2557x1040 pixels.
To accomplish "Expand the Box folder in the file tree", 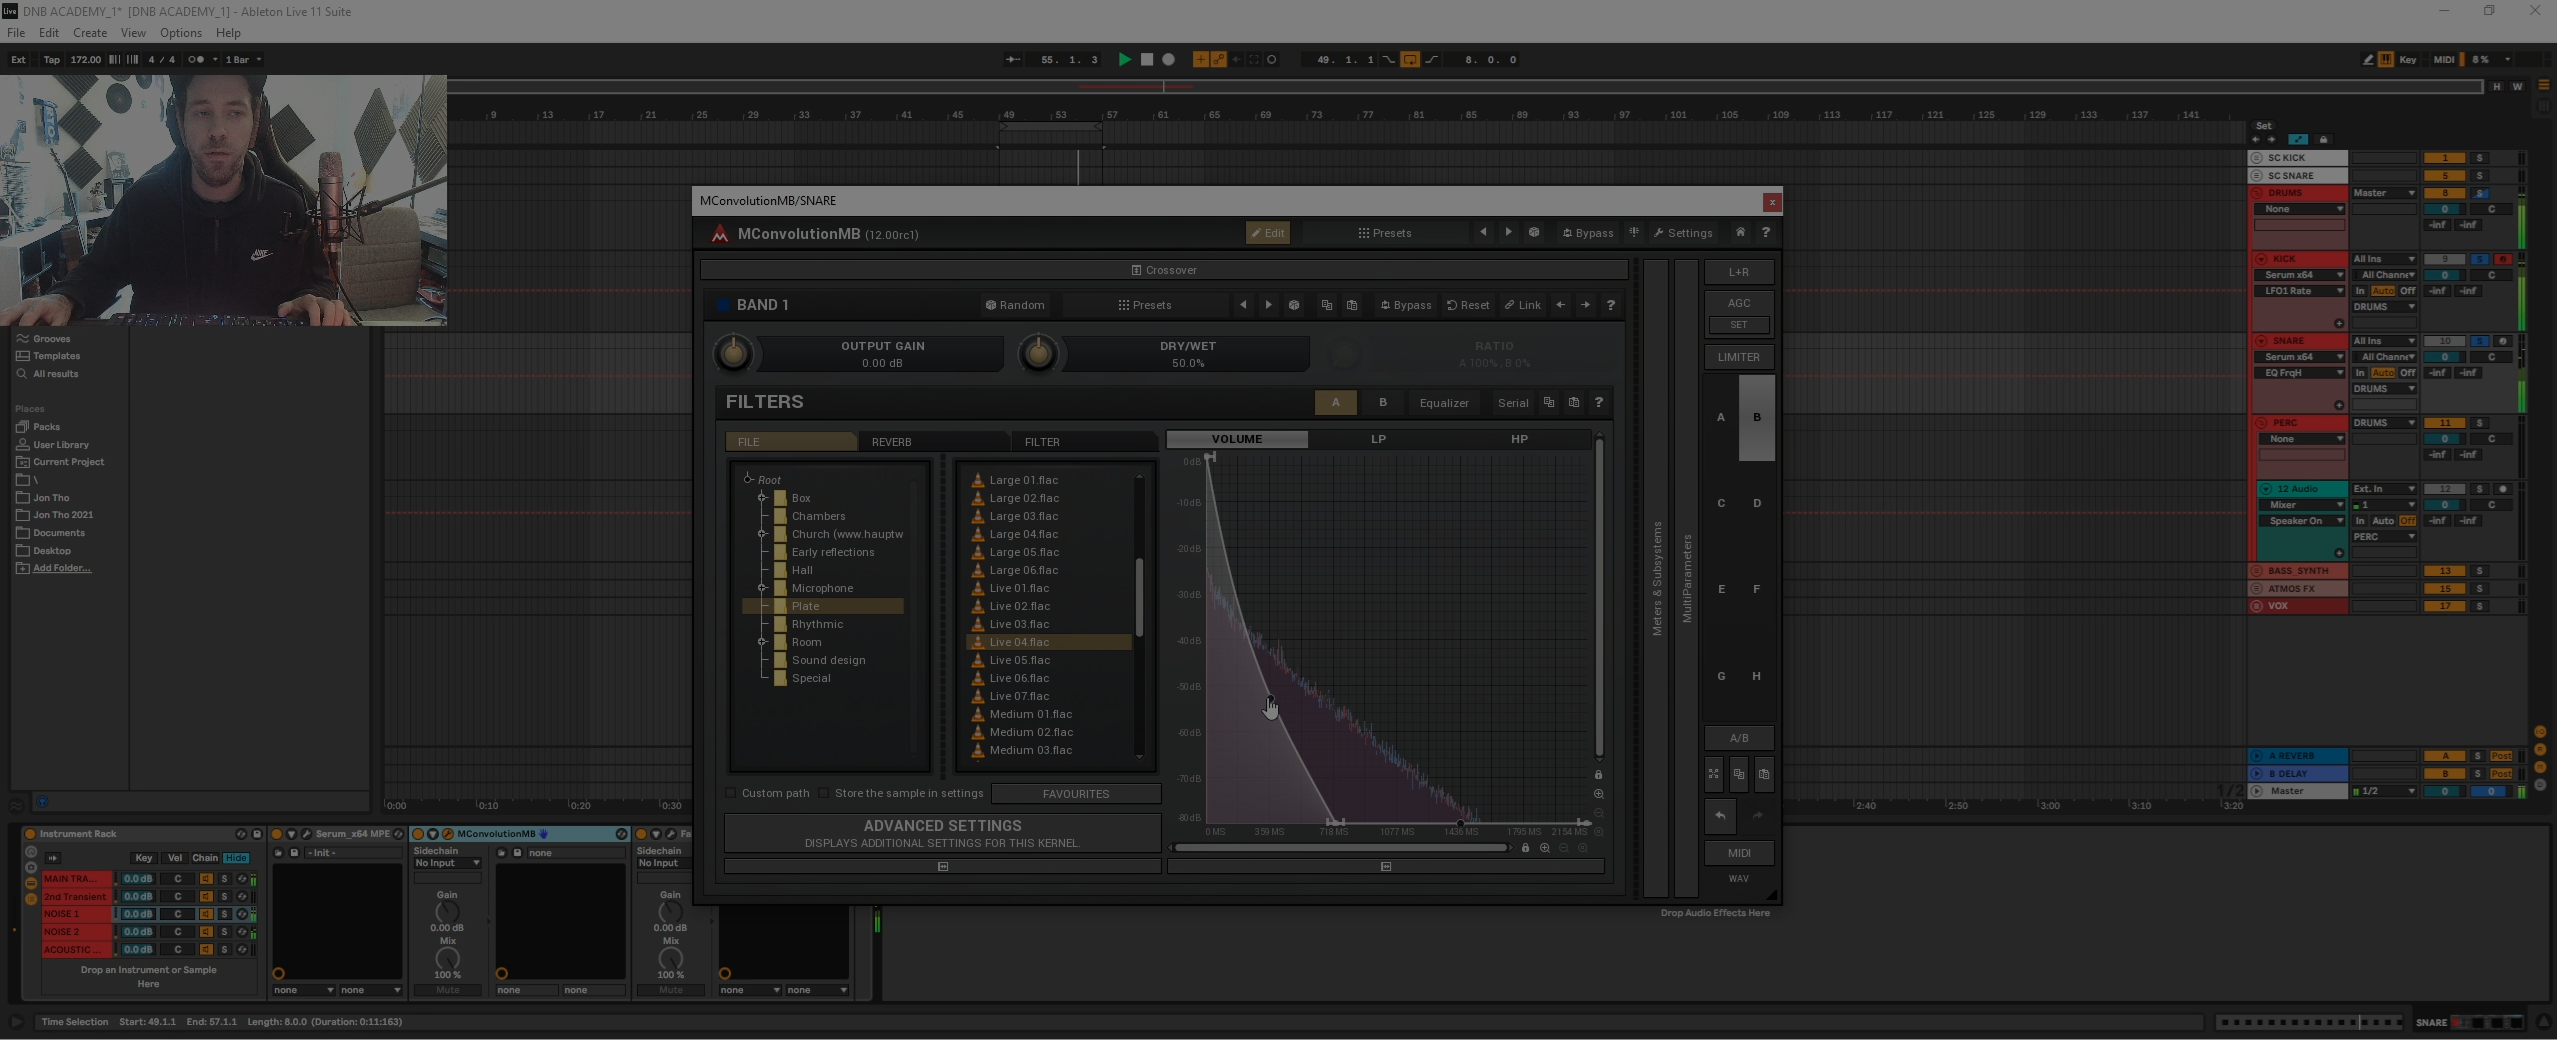I will tap(762, 498).
